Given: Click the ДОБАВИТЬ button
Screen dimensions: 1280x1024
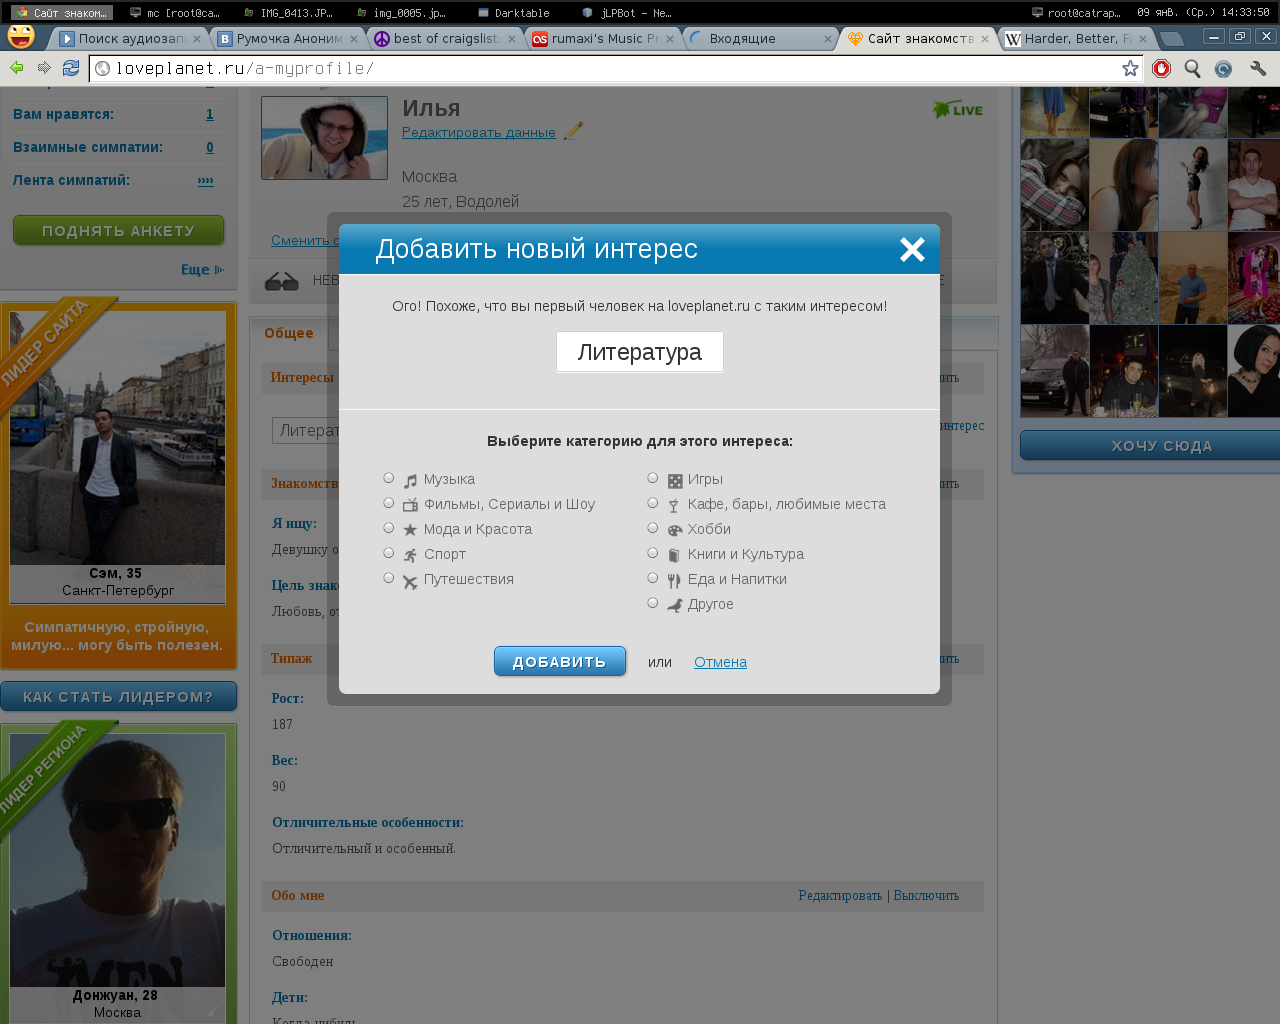Looking at the screenshot, I should (560, 661).
